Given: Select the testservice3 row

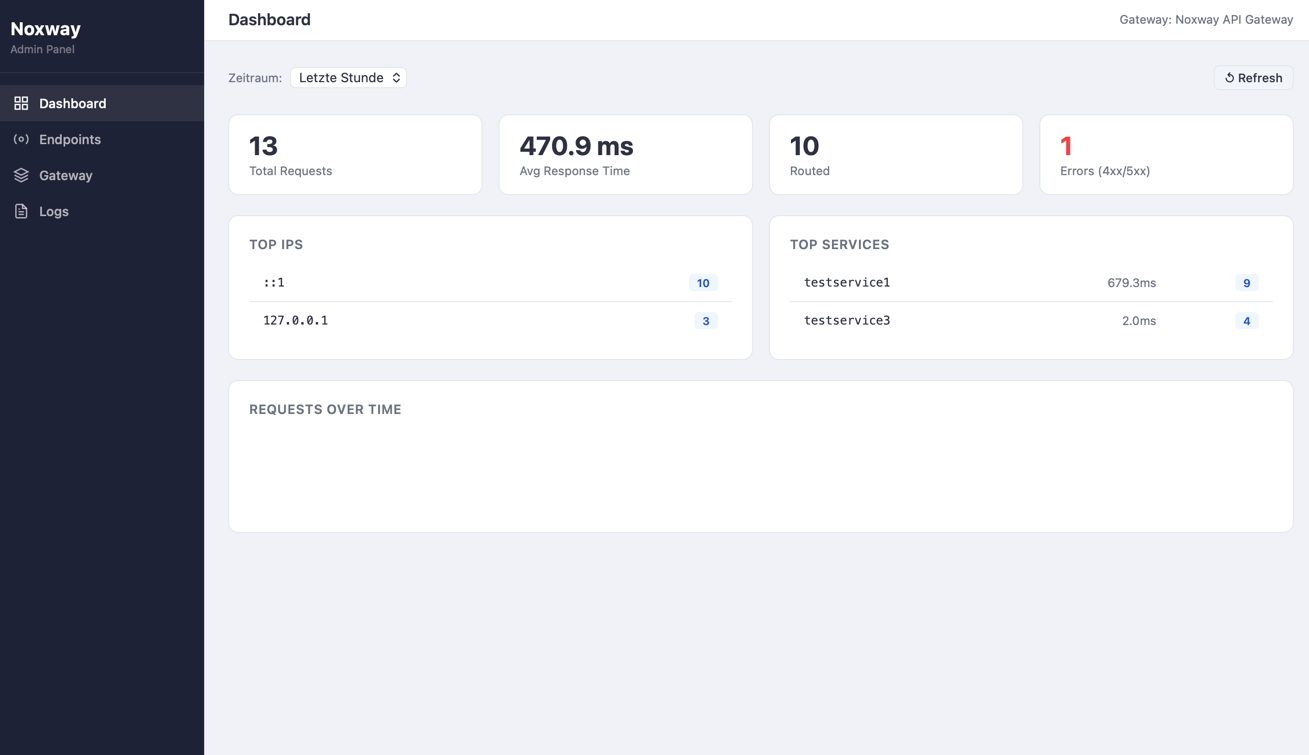Looking at the screenshot, I should pyautogui.click(x=1031, y=321).
